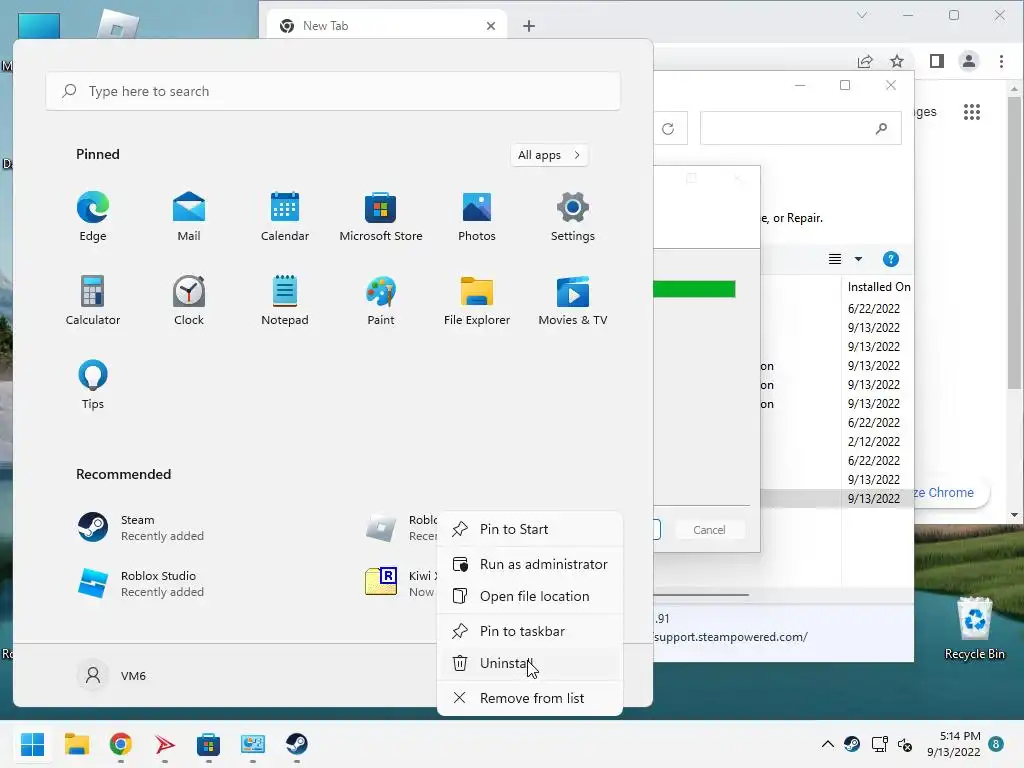Screen dimensions: 1024x768
Task: Open File Explorer on the taskbar
Action: [x=76, y=744]
